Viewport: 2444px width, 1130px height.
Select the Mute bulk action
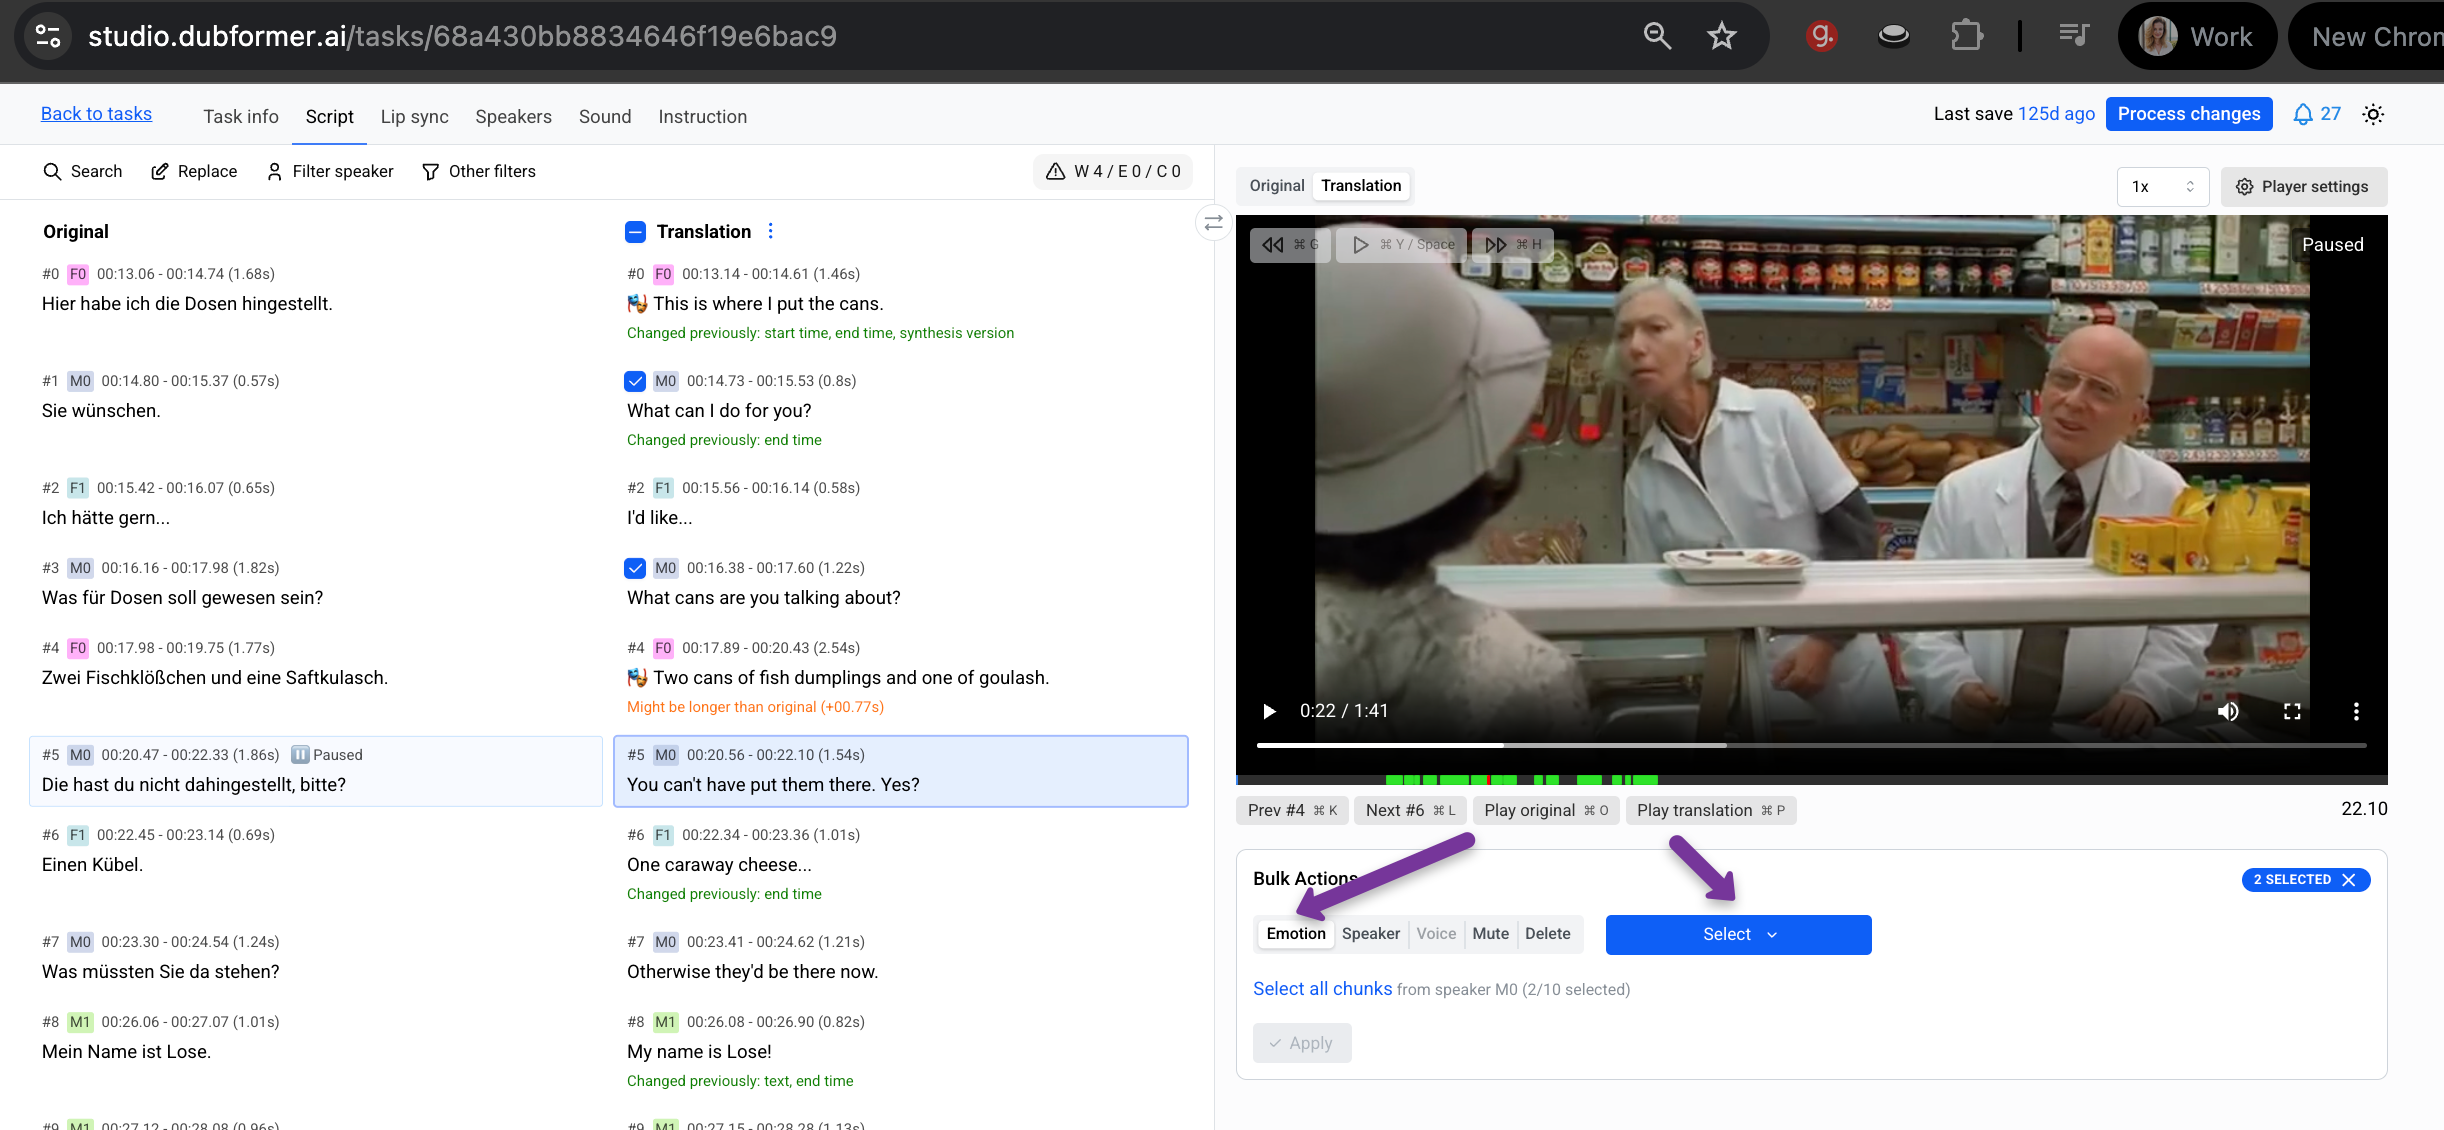point(1490,934)
